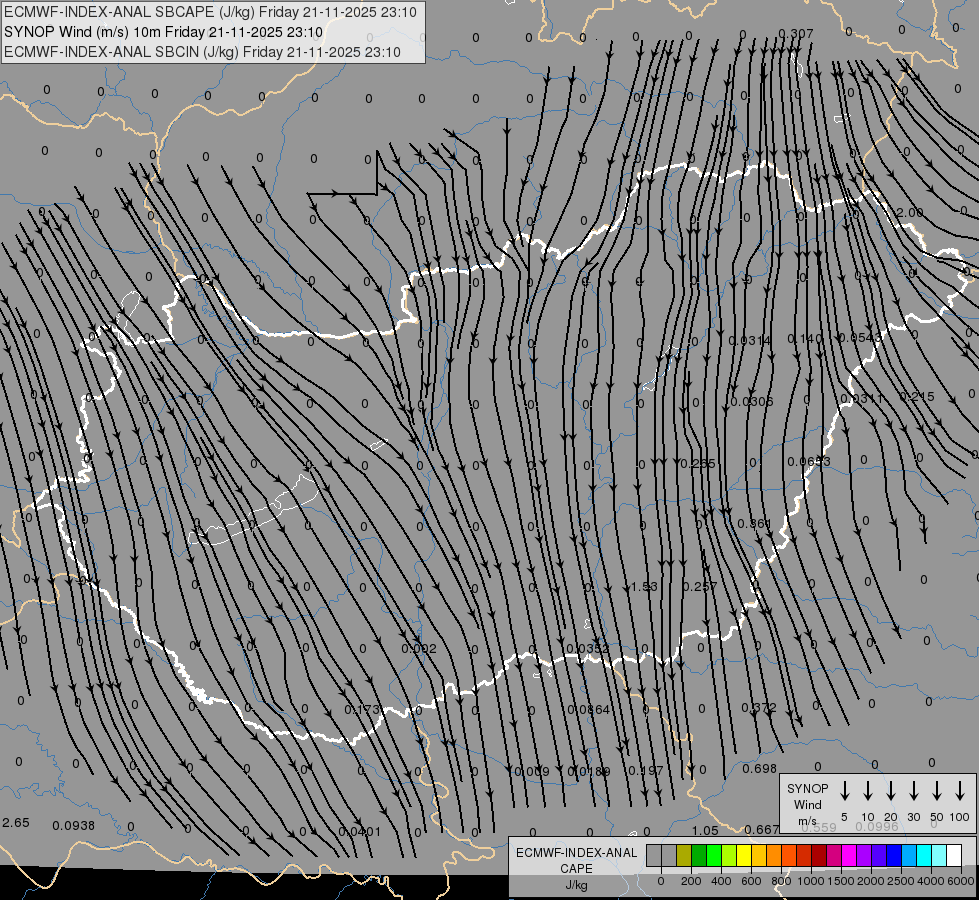Pick the pure blue CAPE legend swatch
This screenshot has height=900, width=979.
click(x=893, y=855)
